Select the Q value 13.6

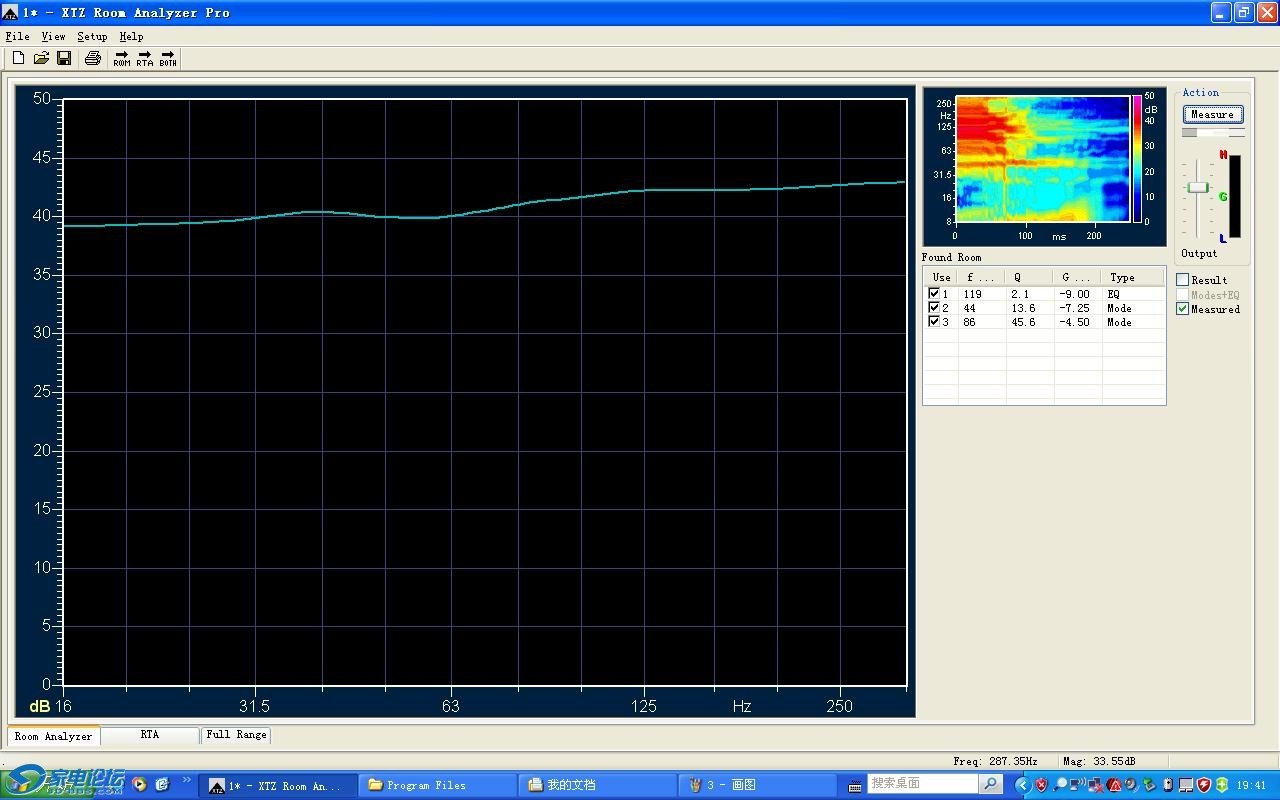click(1023, 308)
